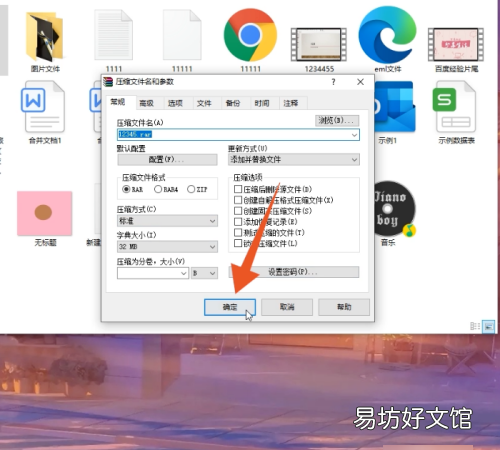The height and width of the screenshot is (450, 500).
Task: Click the WinRAR icon in dialog title bar
Action: coord(108,82)
